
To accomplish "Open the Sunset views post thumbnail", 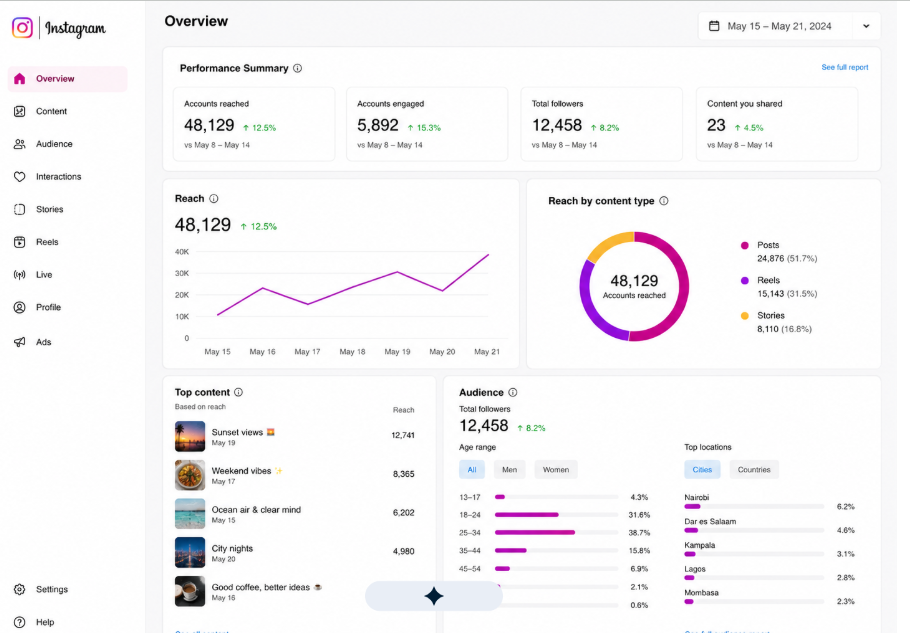I will [x=190, y=436].
